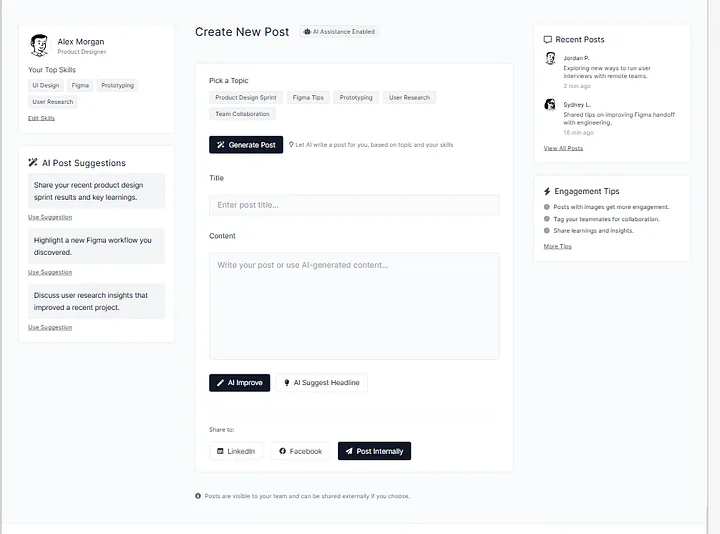
Task: Choose the User Research topic chip
Action: point(409,97)
